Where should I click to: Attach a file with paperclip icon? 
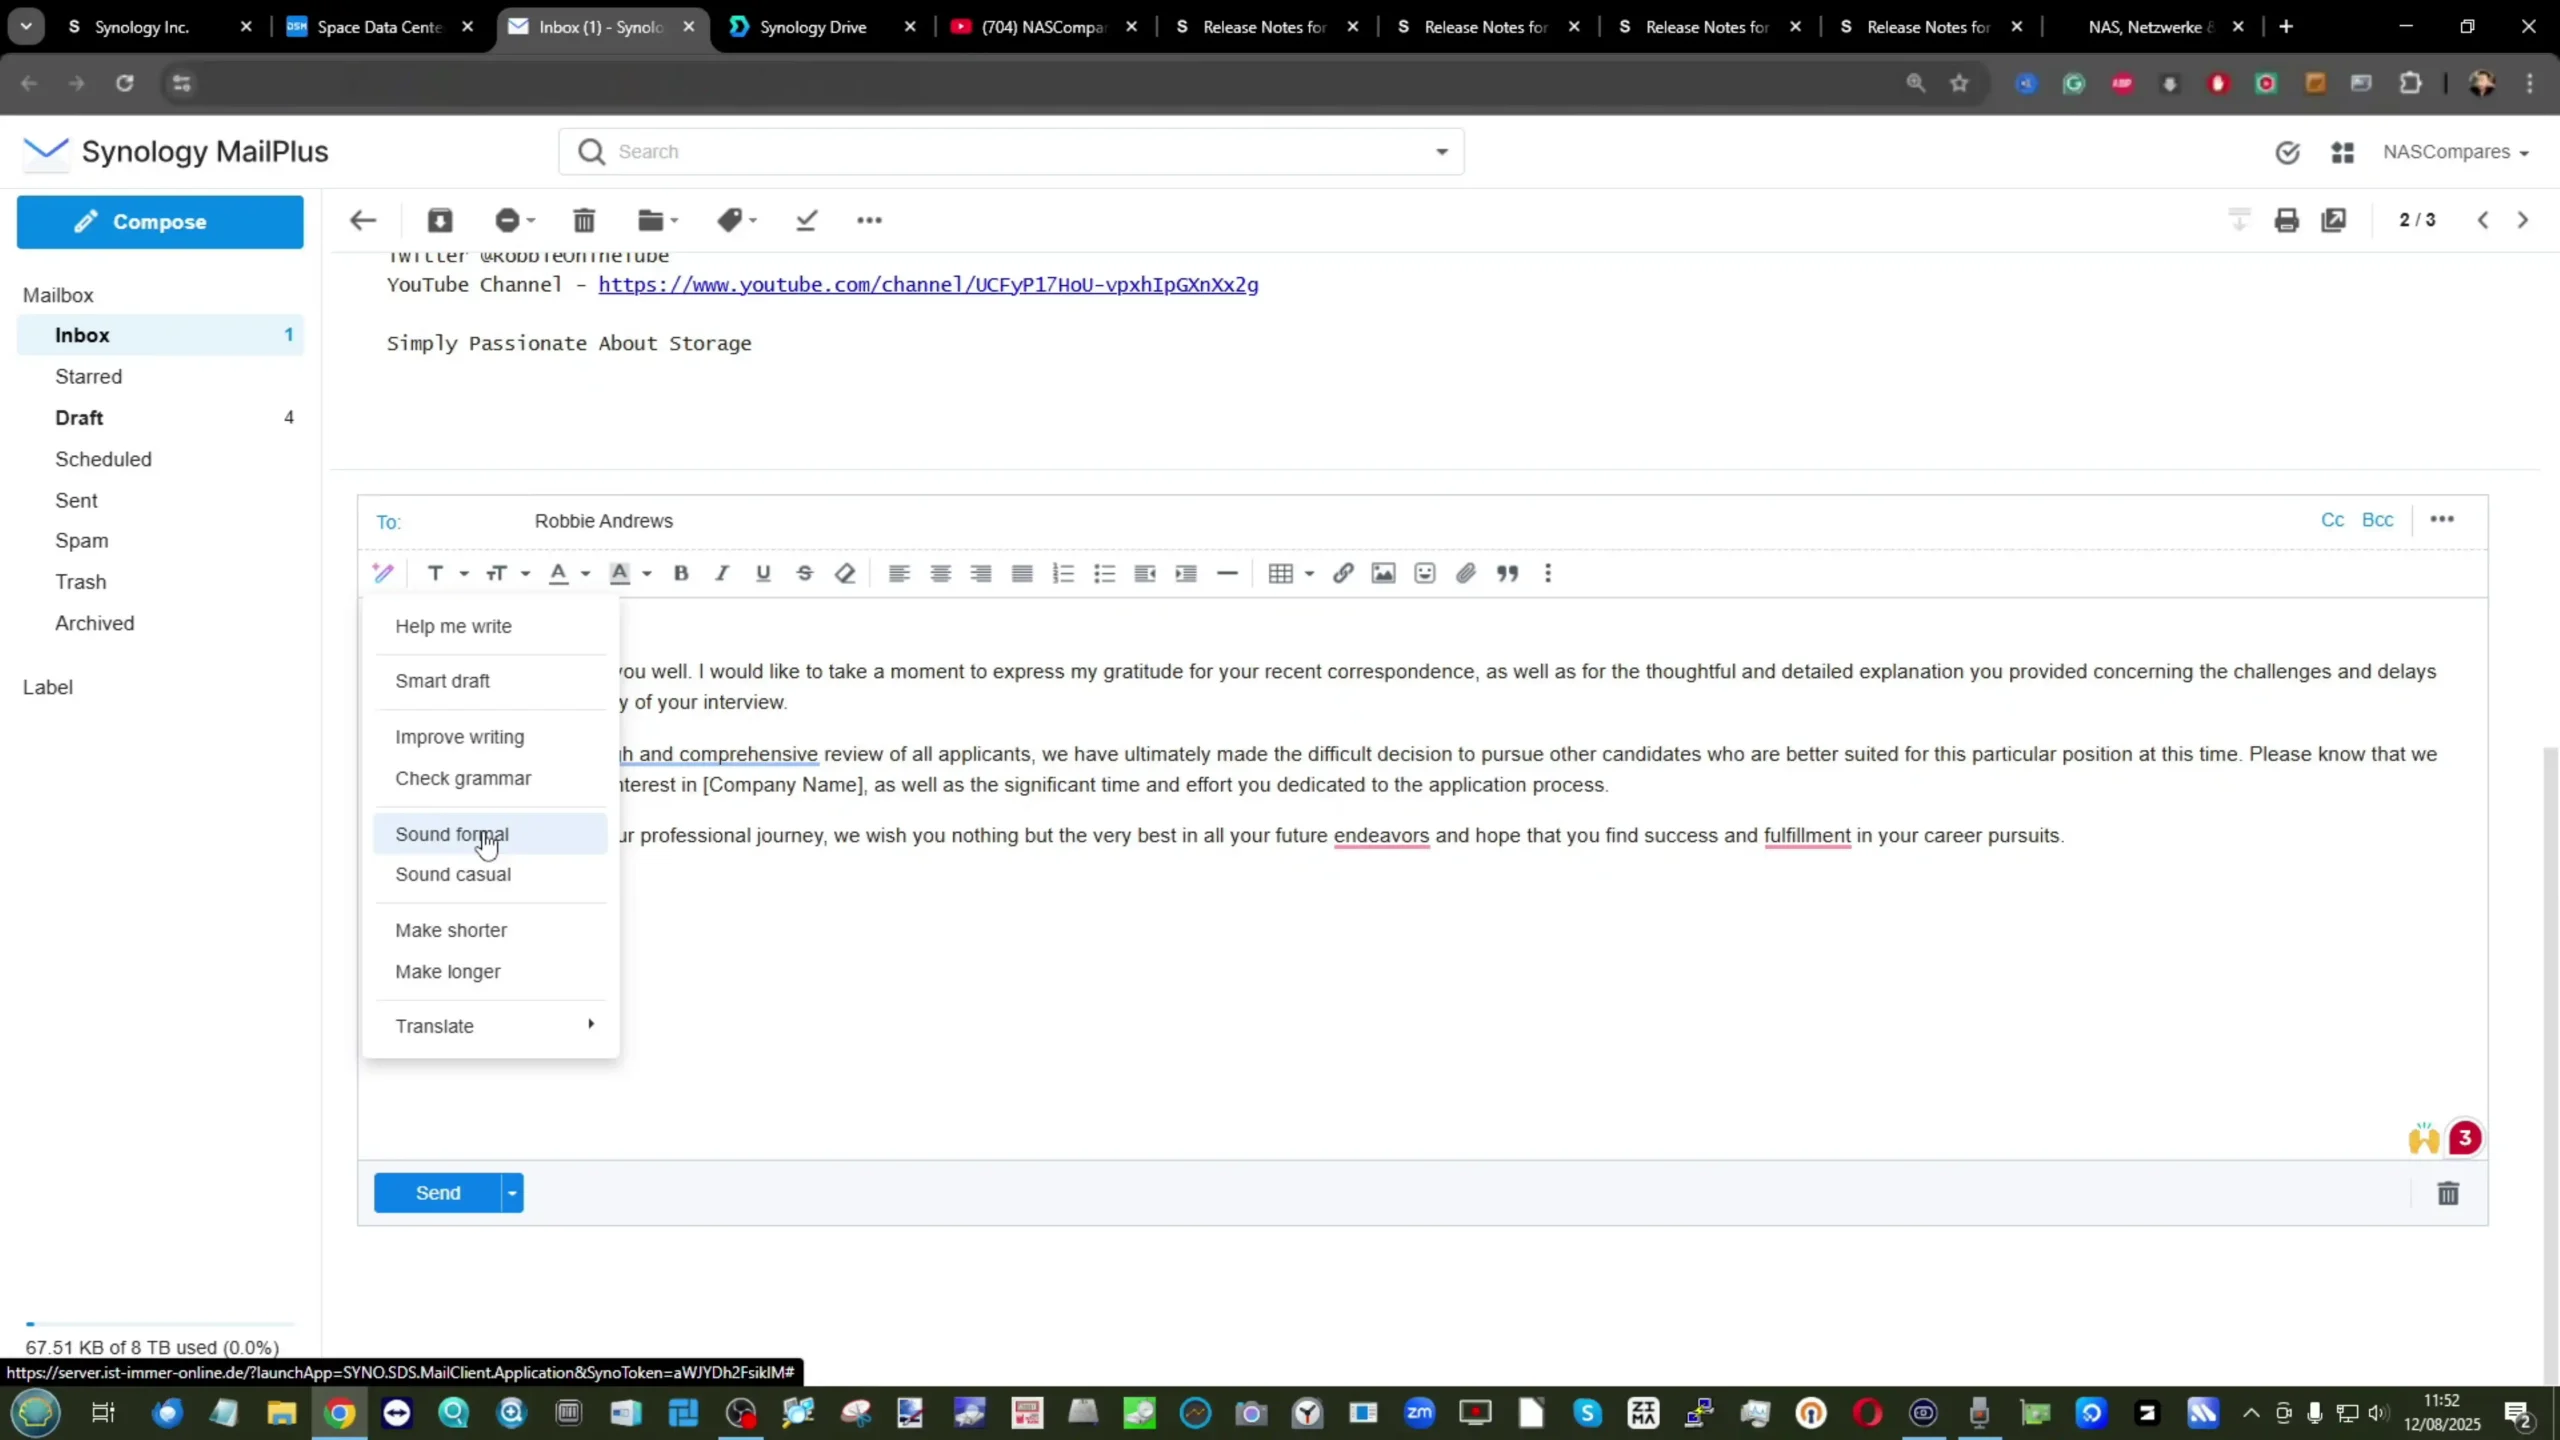pos(1466,573)
